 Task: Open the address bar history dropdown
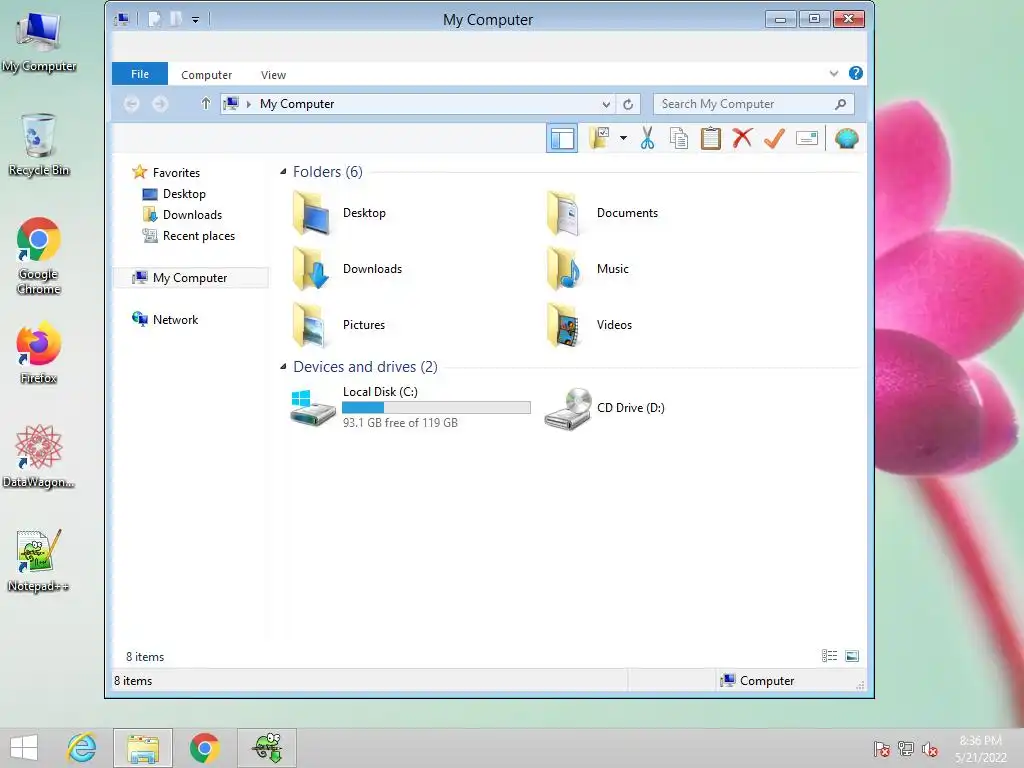[606, 104]
